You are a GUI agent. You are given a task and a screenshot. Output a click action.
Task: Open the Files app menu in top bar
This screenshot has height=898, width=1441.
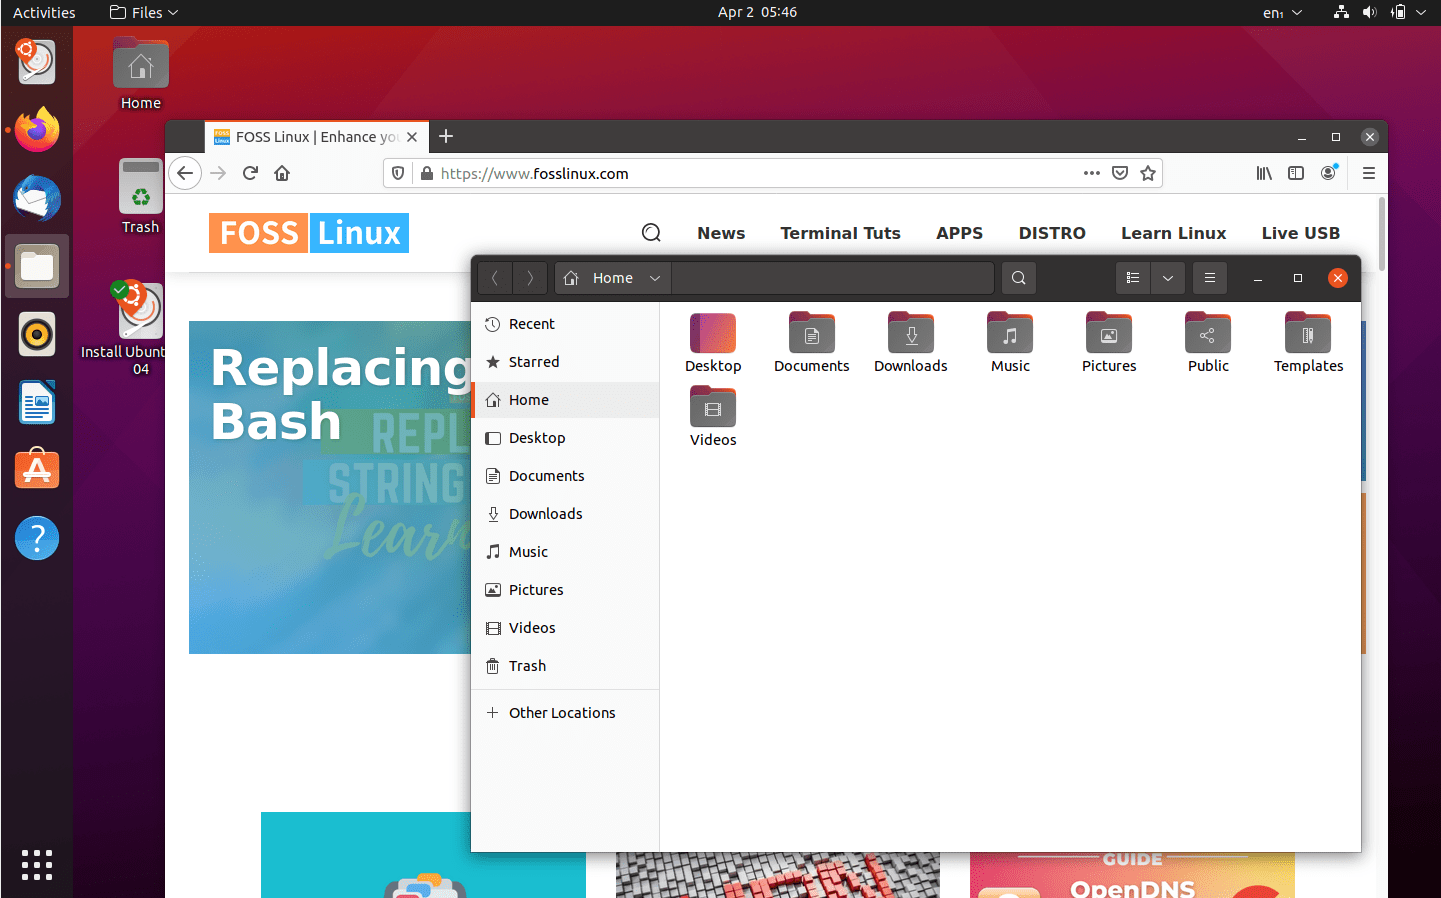pyautogui.click(x=144, y=13)
